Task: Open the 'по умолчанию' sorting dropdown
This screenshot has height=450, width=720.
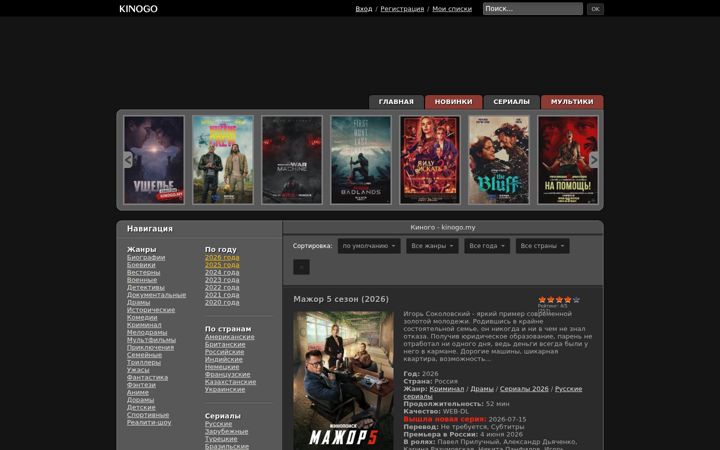Action: pyautogui.click(x=369, y=246)
